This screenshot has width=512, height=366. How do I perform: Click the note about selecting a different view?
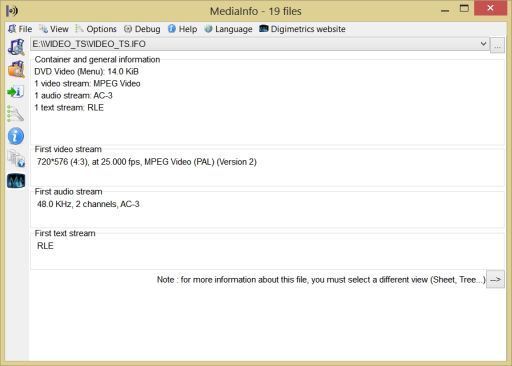point(321,280)
